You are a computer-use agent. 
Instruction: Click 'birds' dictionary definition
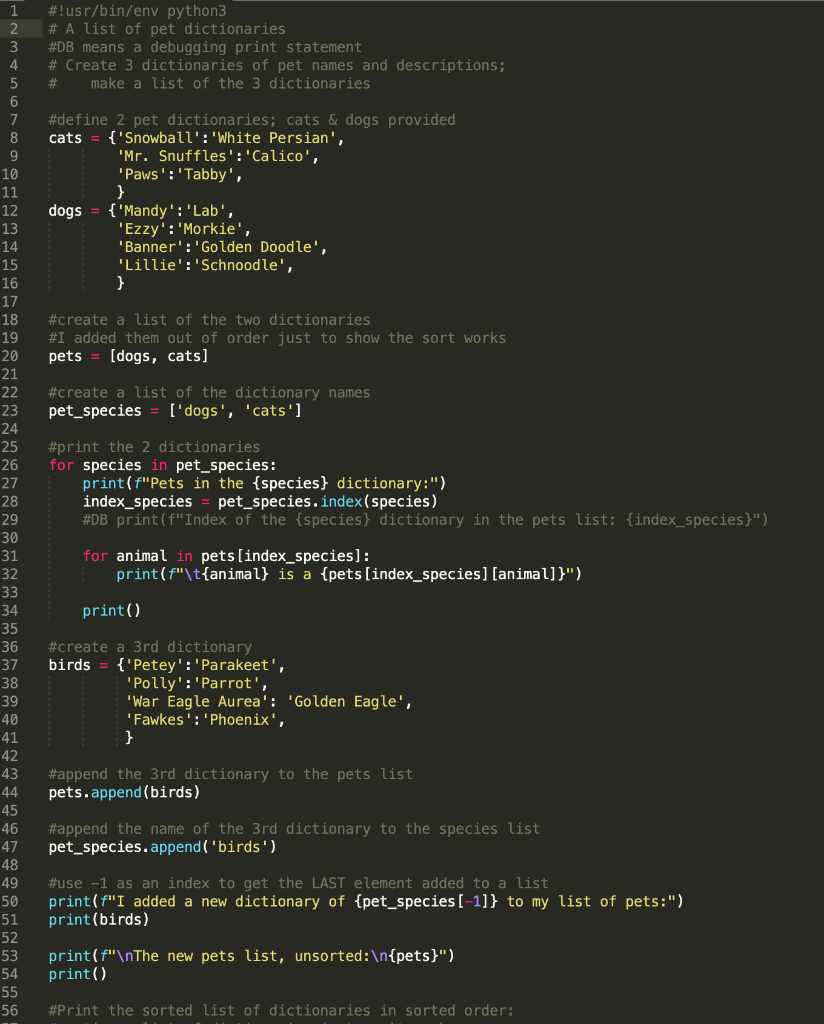click(x=69, y=665)
